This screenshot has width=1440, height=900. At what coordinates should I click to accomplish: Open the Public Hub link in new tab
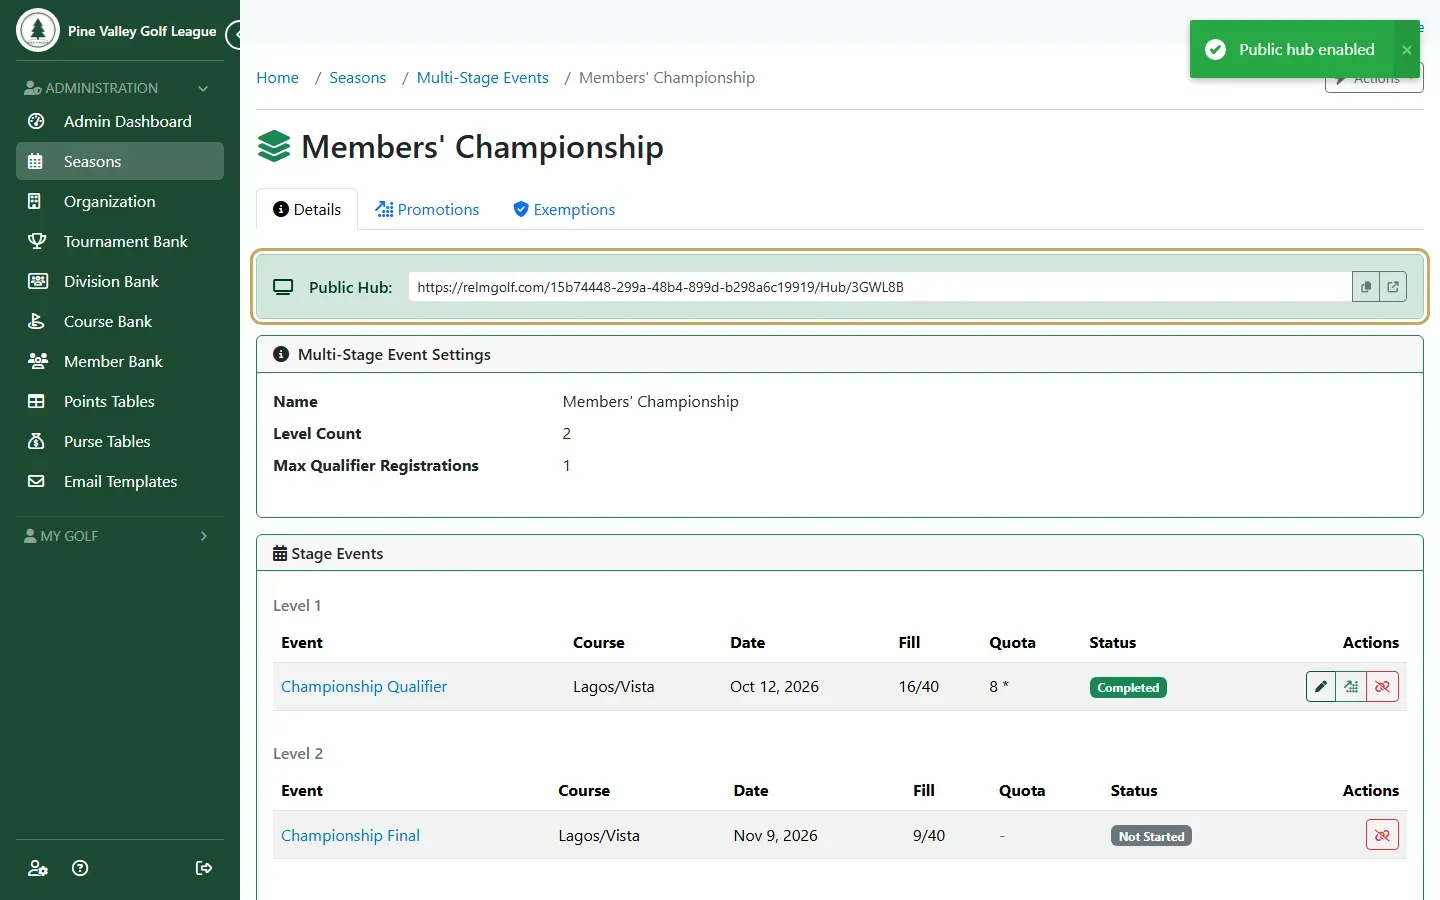coord(1393,287)
